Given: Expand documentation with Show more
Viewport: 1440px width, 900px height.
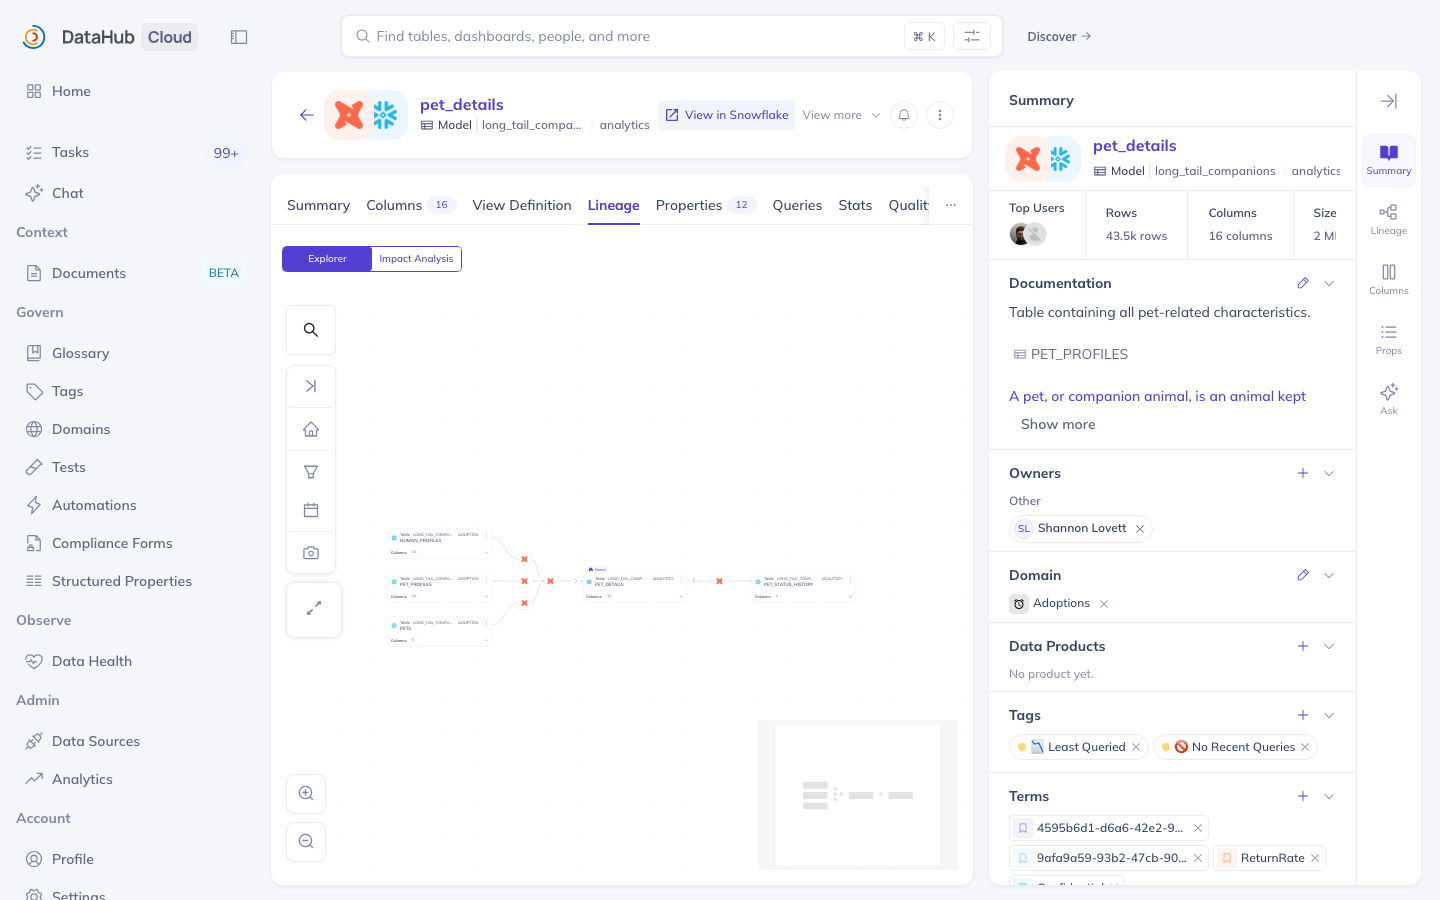Looking at the screenshot, I should click(1058, 424).
